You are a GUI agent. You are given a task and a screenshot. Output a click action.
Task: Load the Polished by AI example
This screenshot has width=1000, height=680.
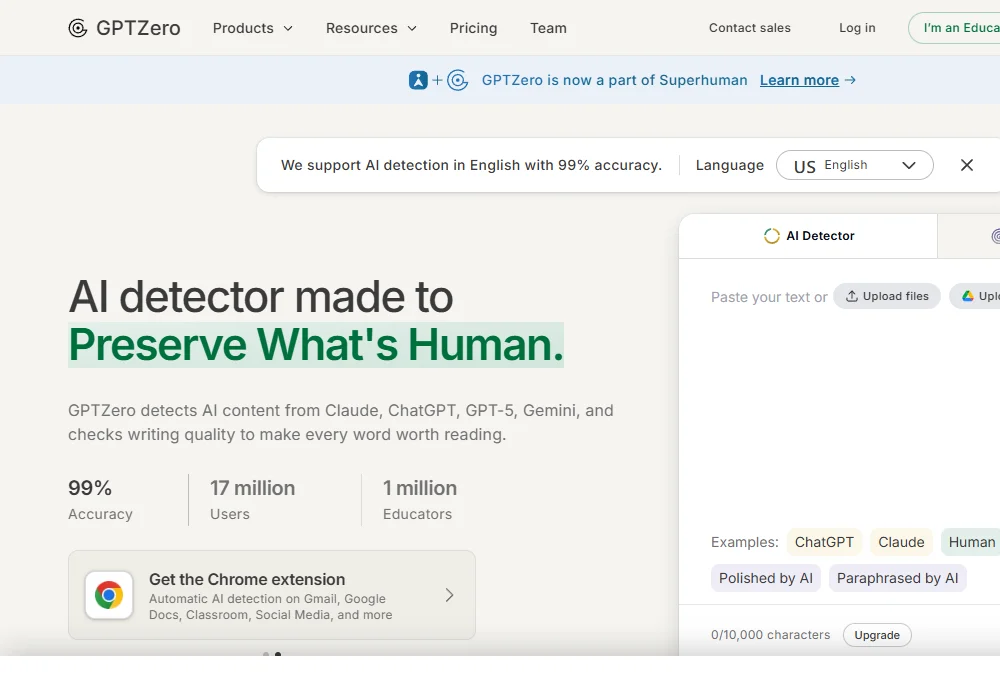pyautogui.click(x=766, y=579)
